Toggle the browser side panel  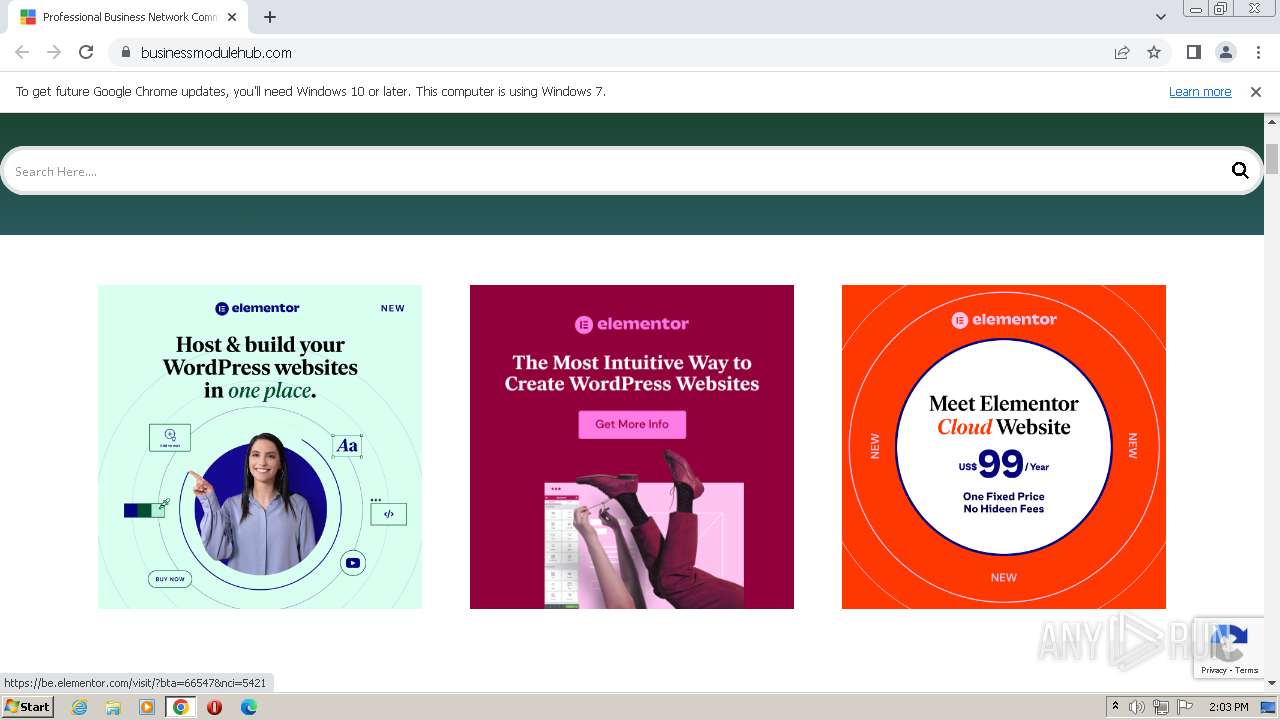pyautogui.click(x=1193, y=52)
